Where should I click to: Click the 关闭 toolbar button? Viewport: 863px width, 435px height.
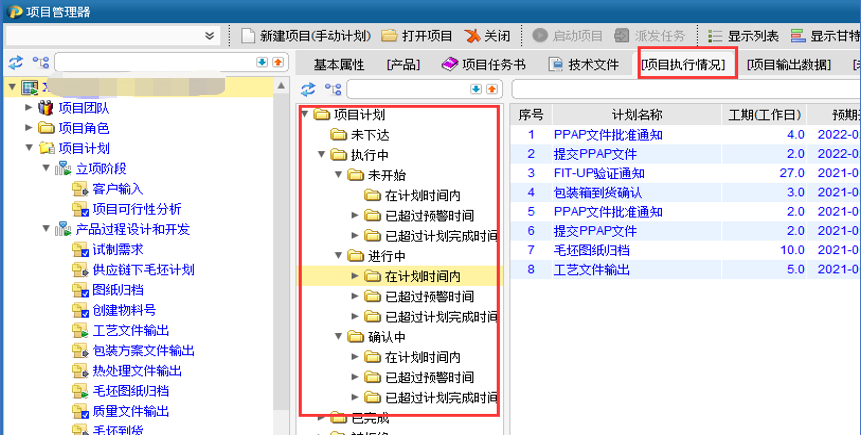(x=487, y=36)
